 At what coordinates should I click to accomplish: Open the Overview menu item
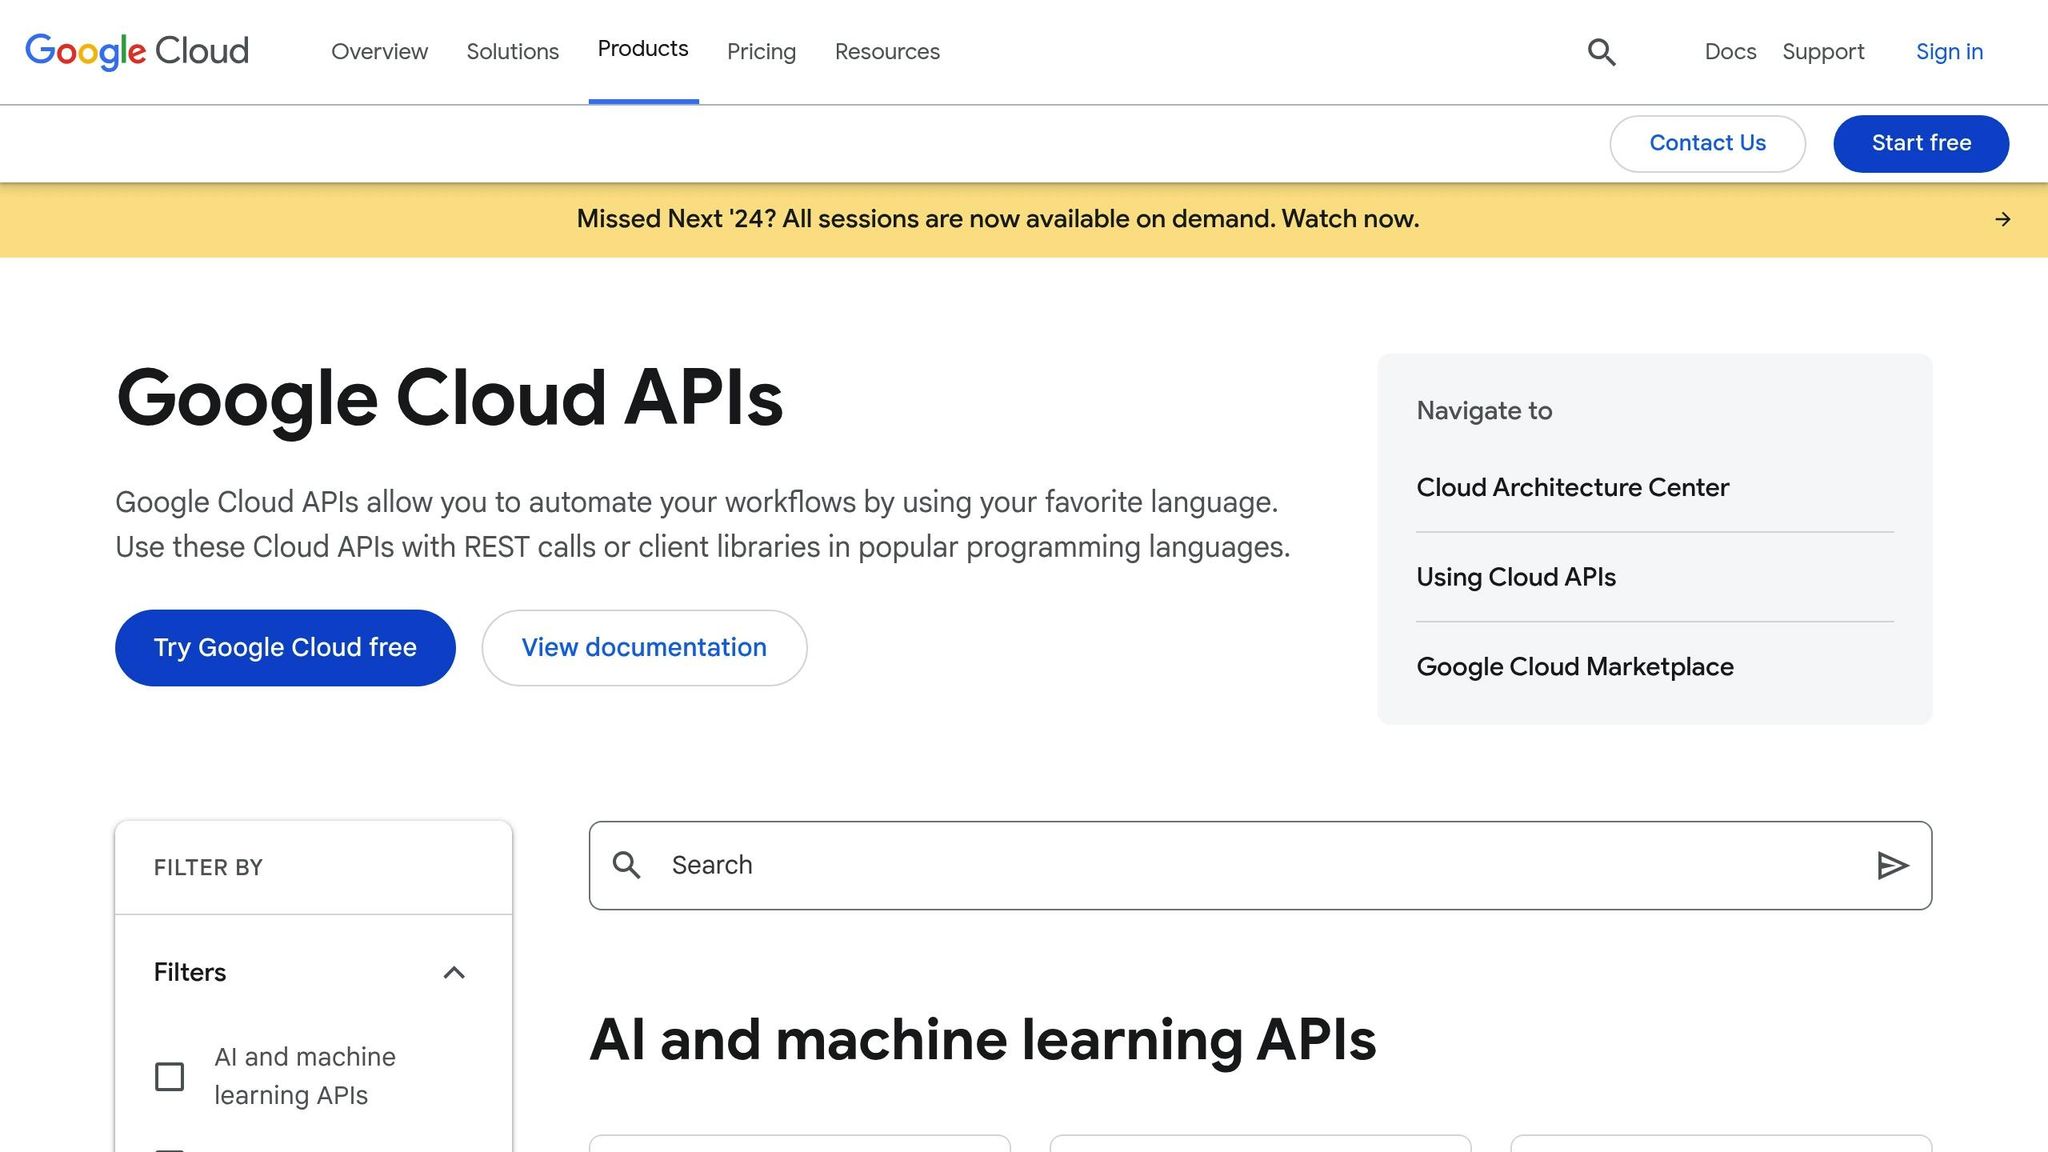point(379,52)
